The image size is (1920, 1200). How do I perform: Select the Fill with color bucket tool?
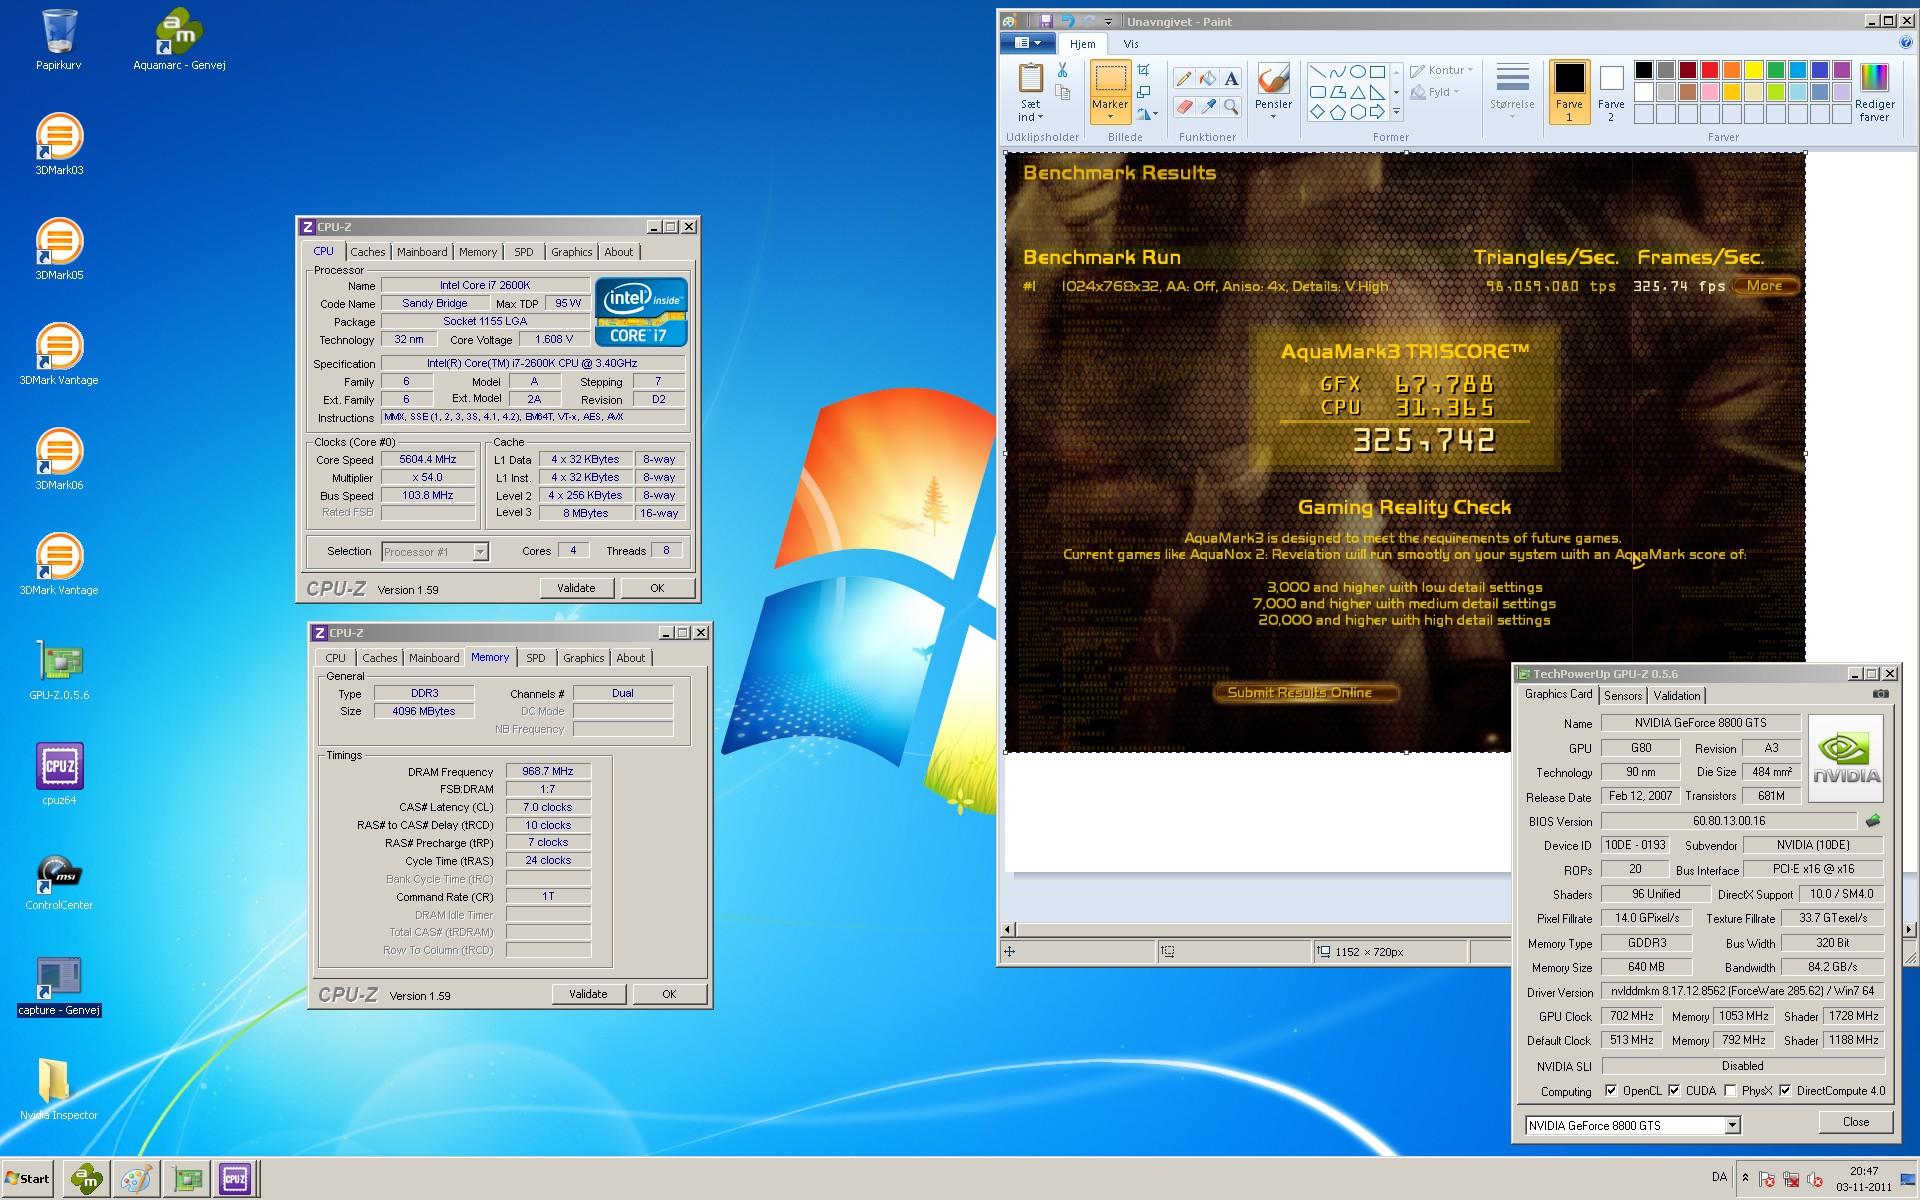1208,79
